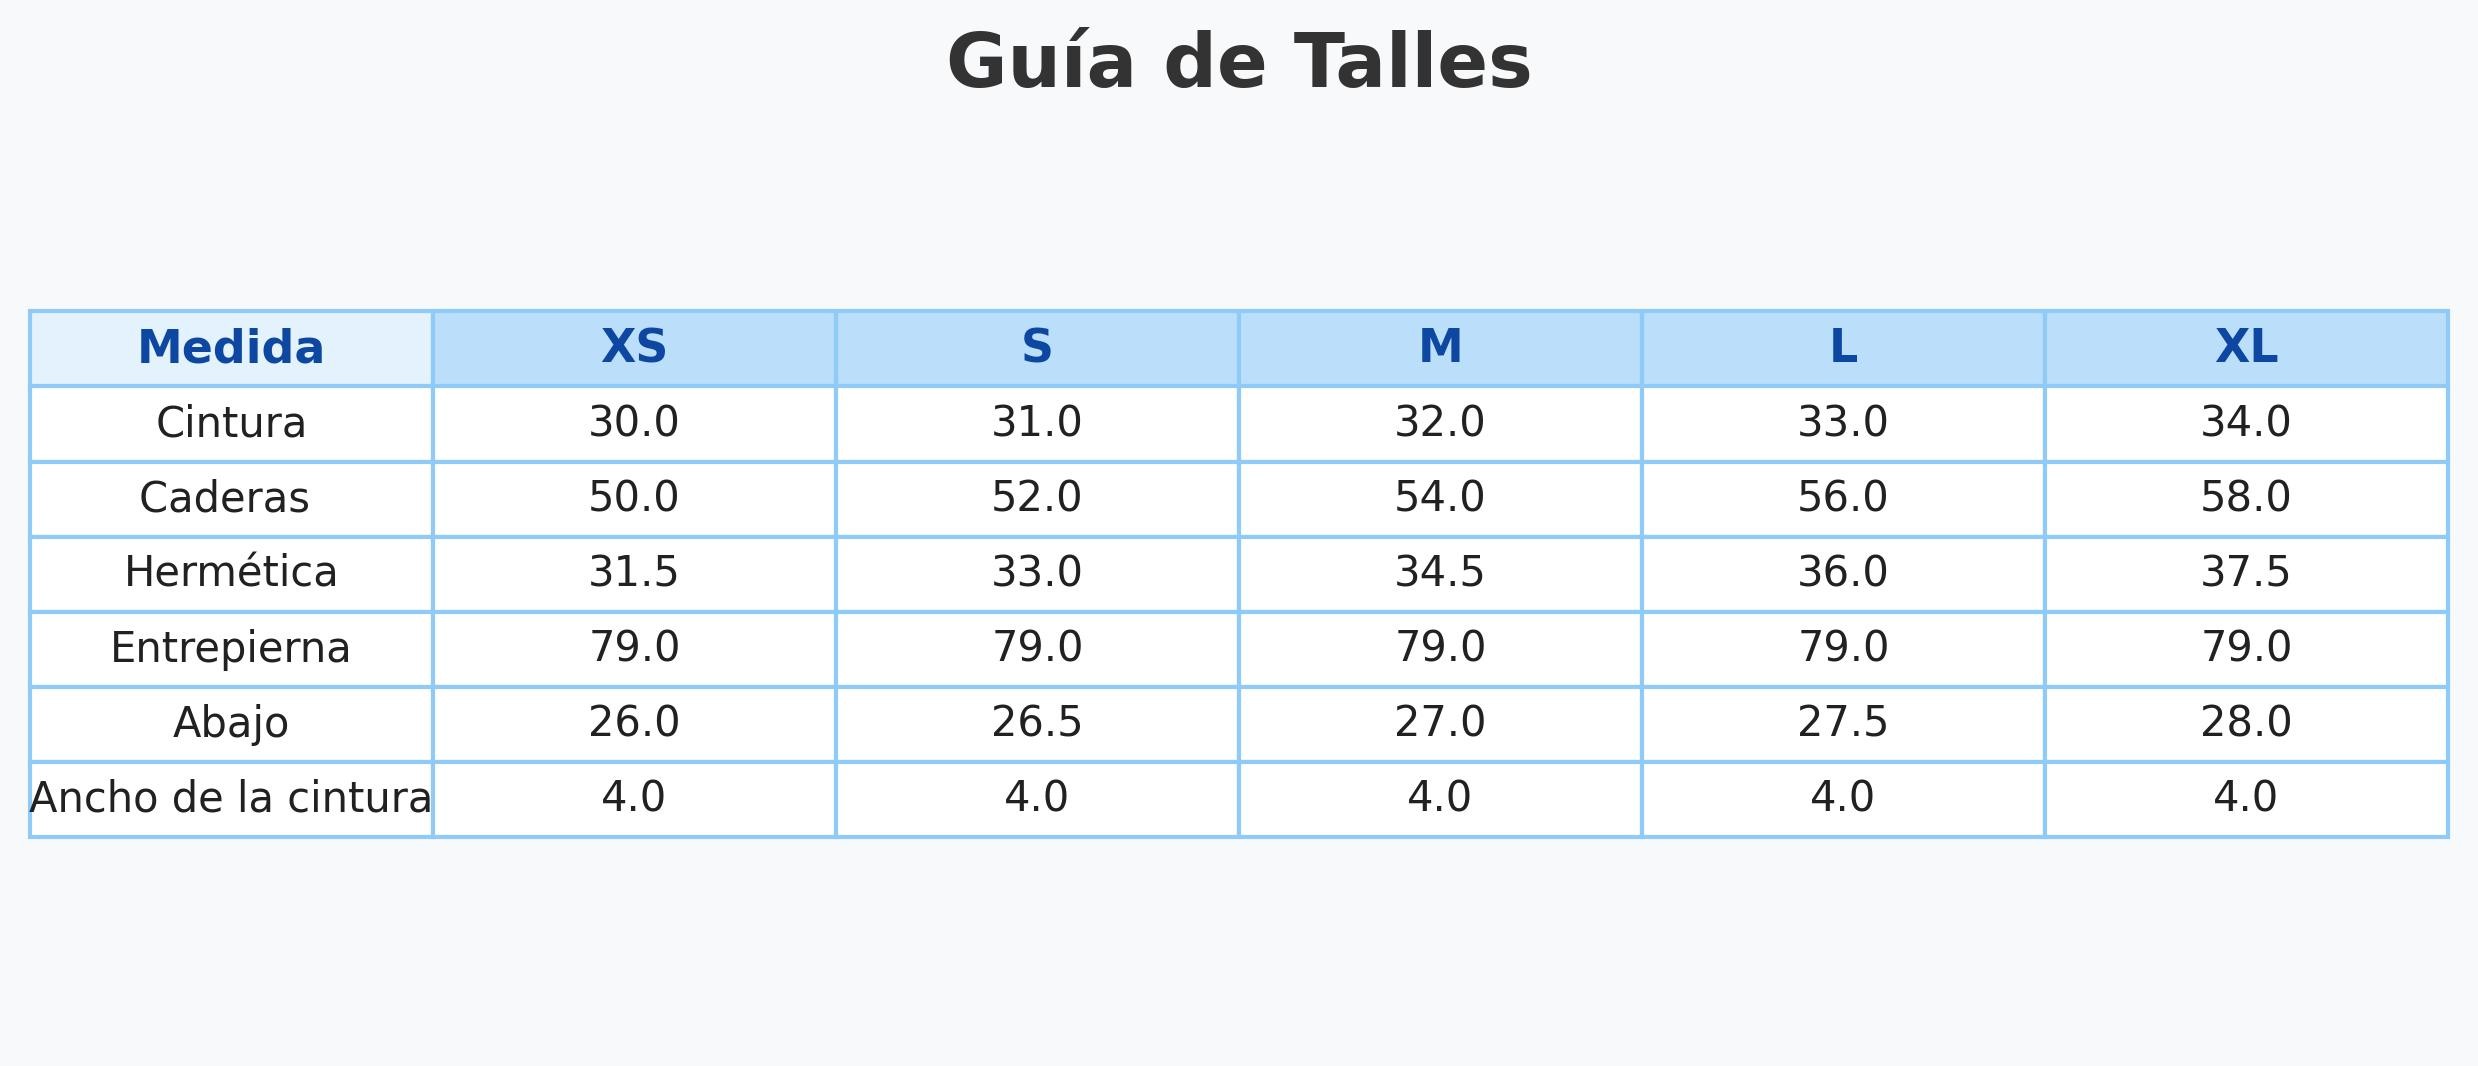
Task: Select the S size column header
Action: pyautogui.click(x=1037, y=348)
